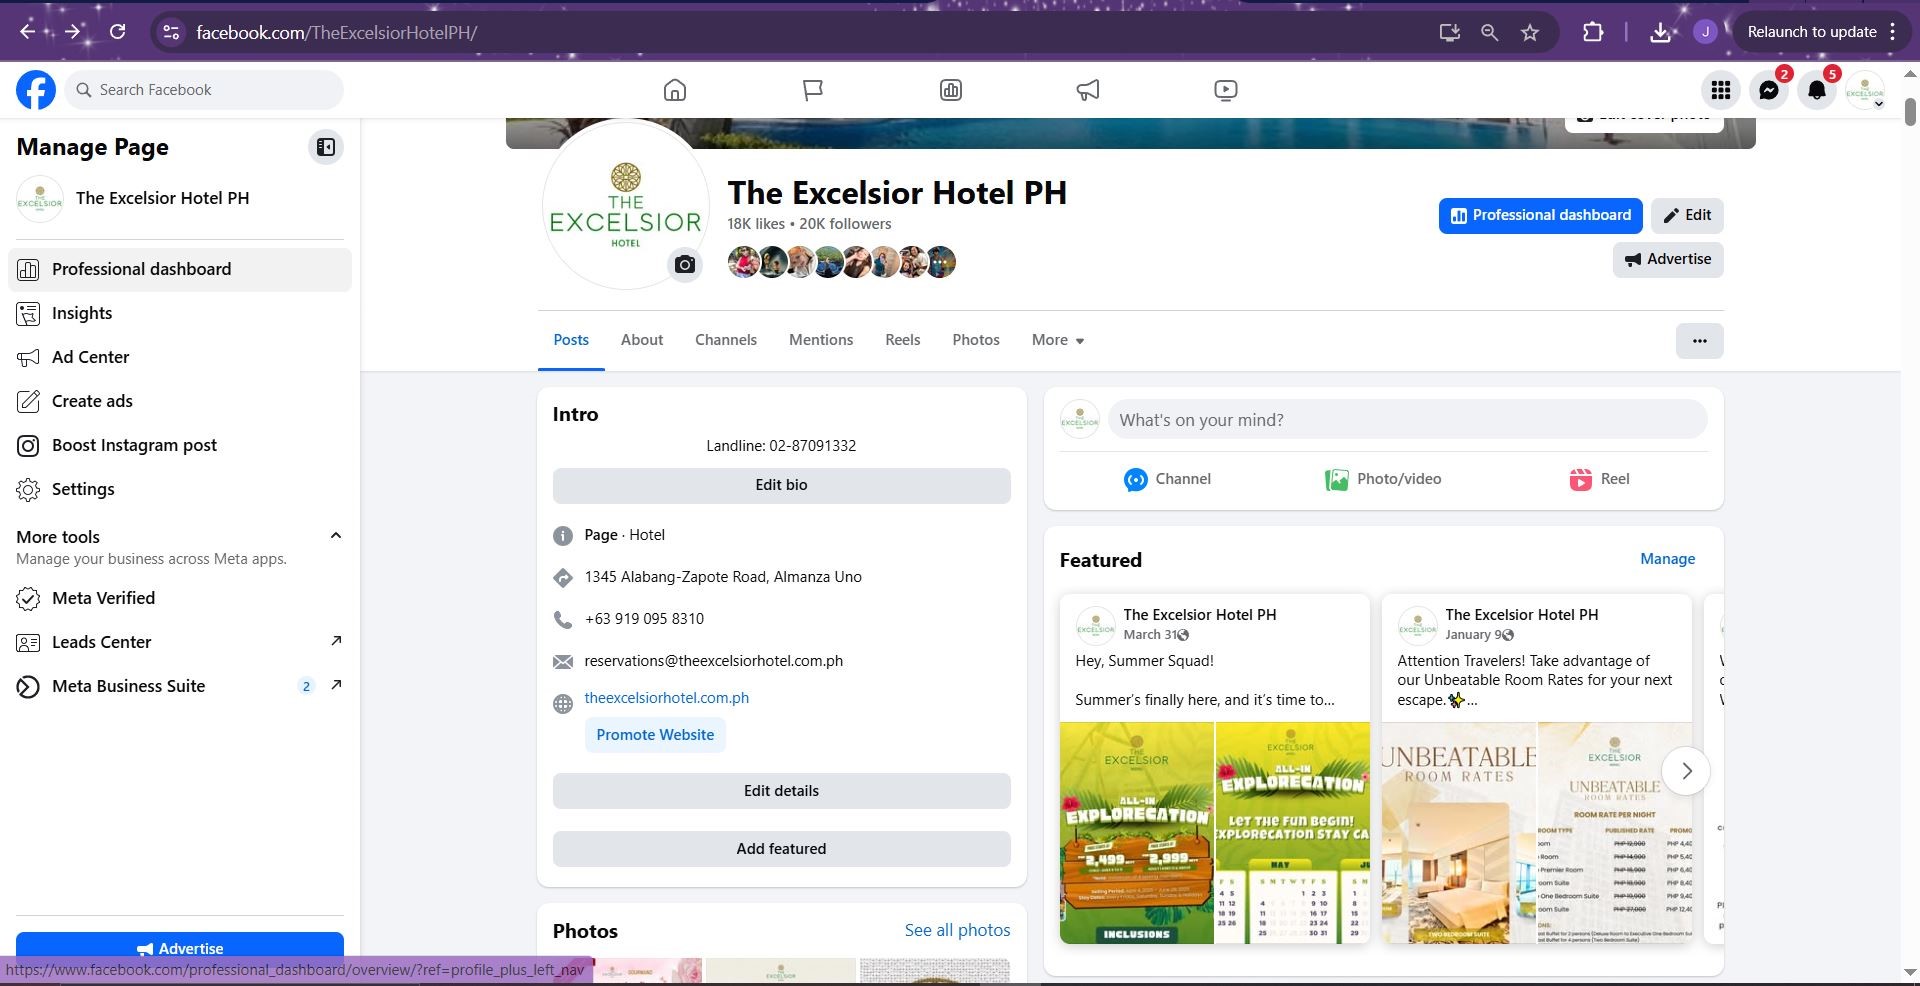
Task: Open Messenger chats icon
Action: 1769,90
